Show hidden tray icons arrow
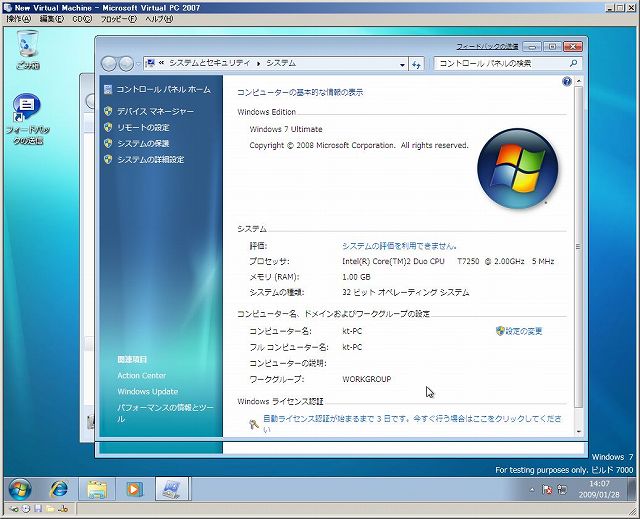This screenshot has height=519, width=640. pos(532,489)
